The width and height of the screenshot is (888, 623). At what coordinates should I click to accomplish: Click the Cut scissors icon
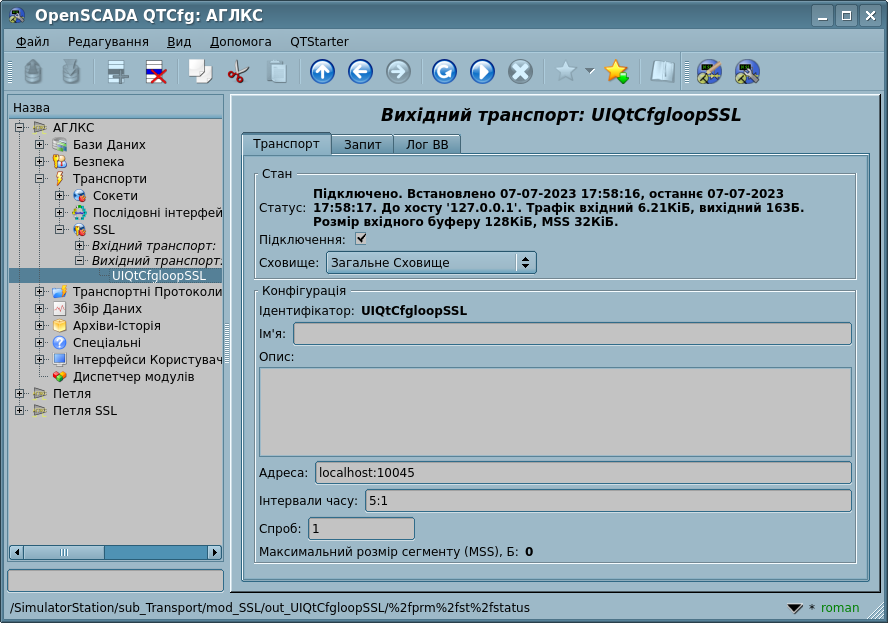(x=238, y=72)
